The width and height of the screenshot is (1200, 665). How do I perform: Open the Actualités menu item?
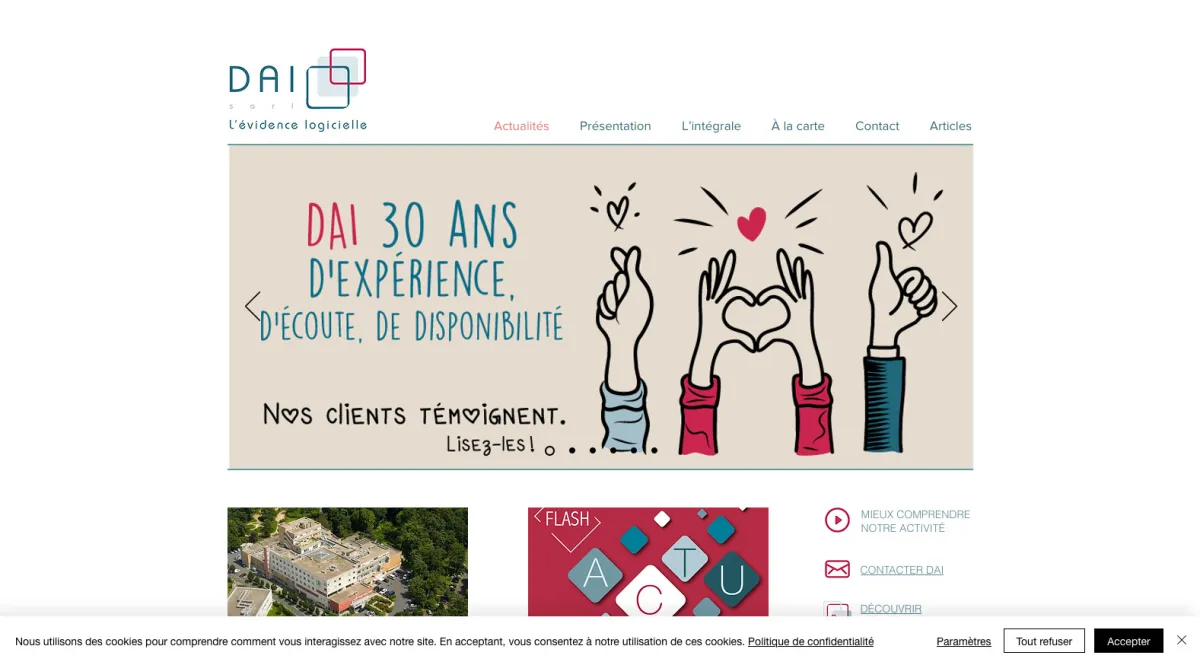[521, 126]
